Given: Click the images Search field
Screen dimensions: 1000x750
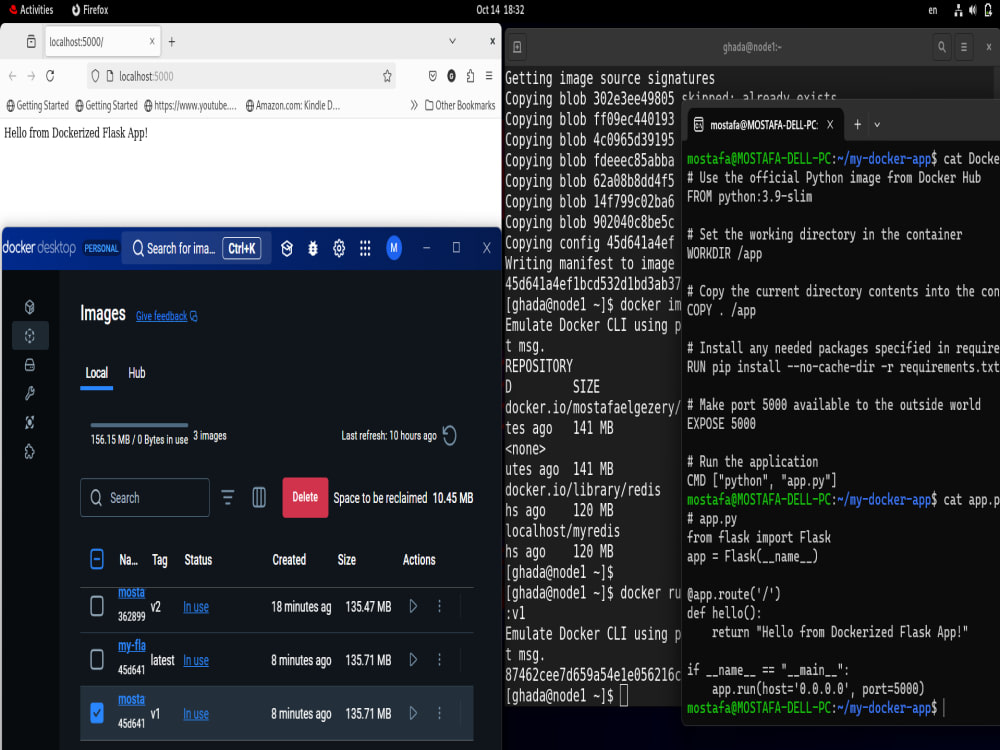Looking at the screenshot, I should point(145,497).
